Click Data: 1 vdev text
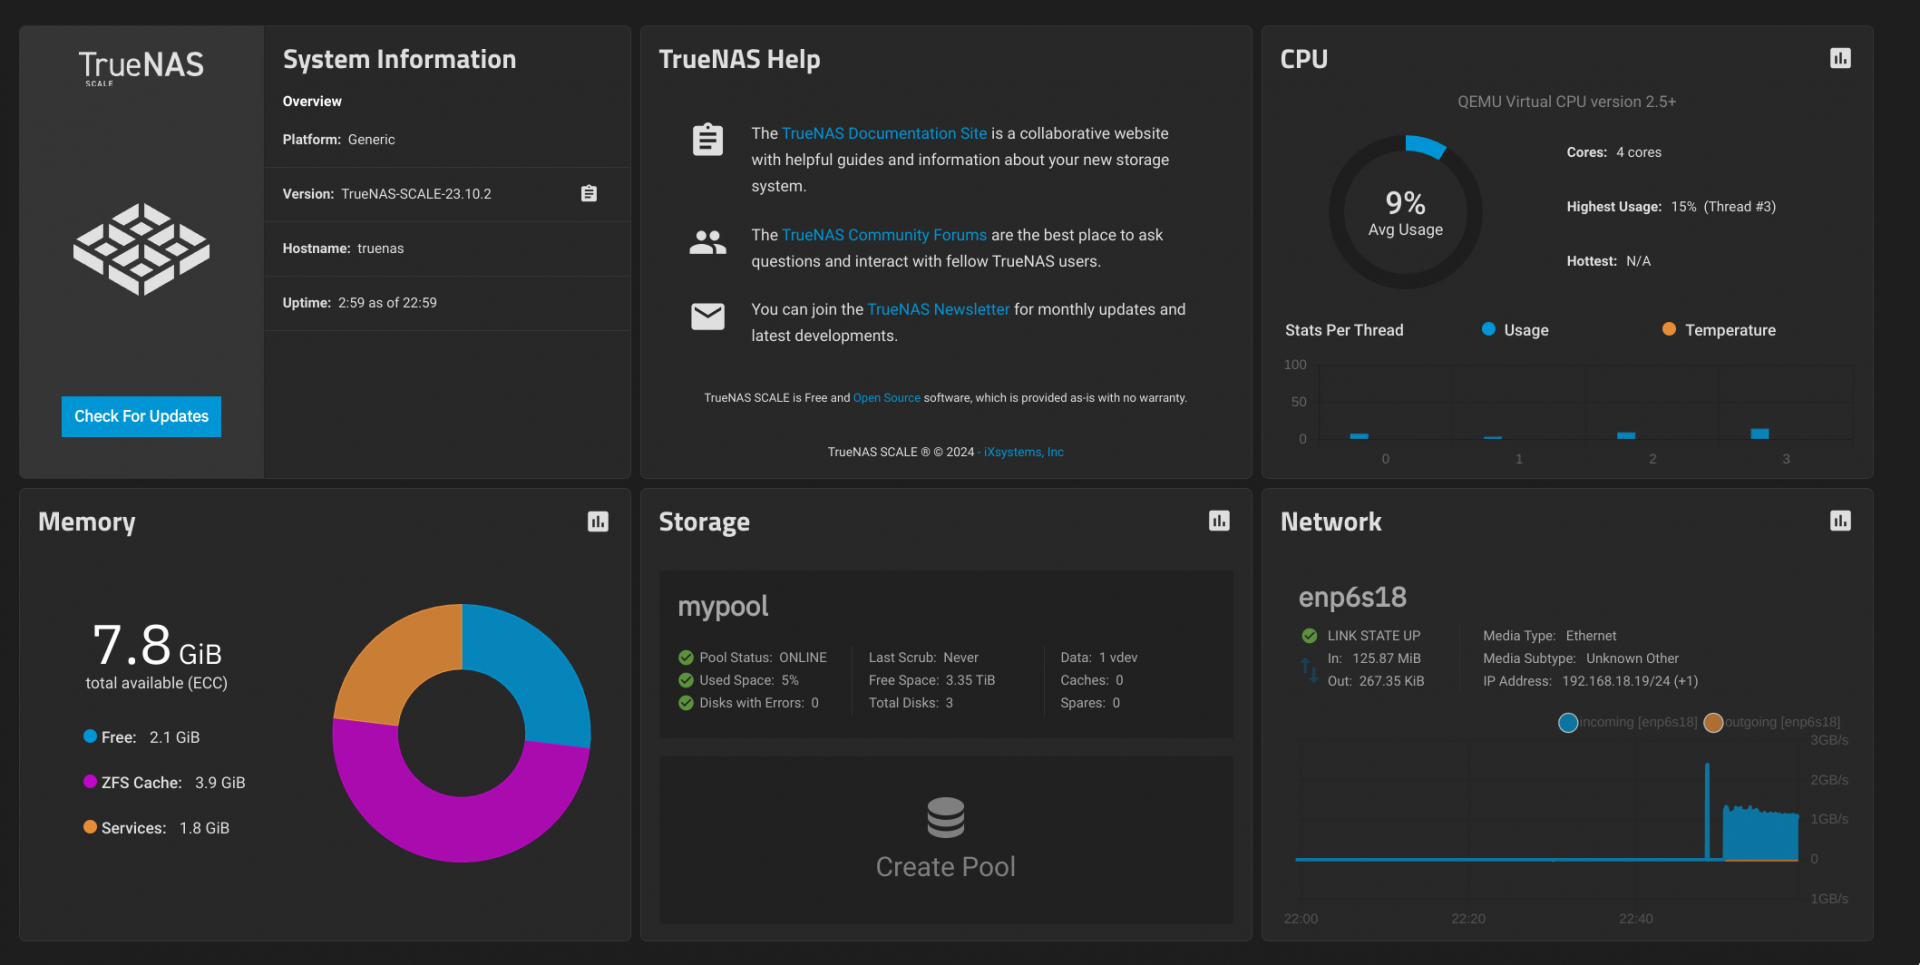The image size is (1920, 965). pos(1099,657)
